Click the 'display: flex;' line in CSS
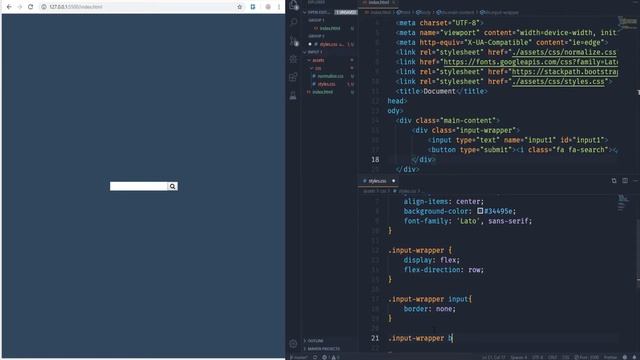Screen dimensions: 640x360 (x=431, y=260)
